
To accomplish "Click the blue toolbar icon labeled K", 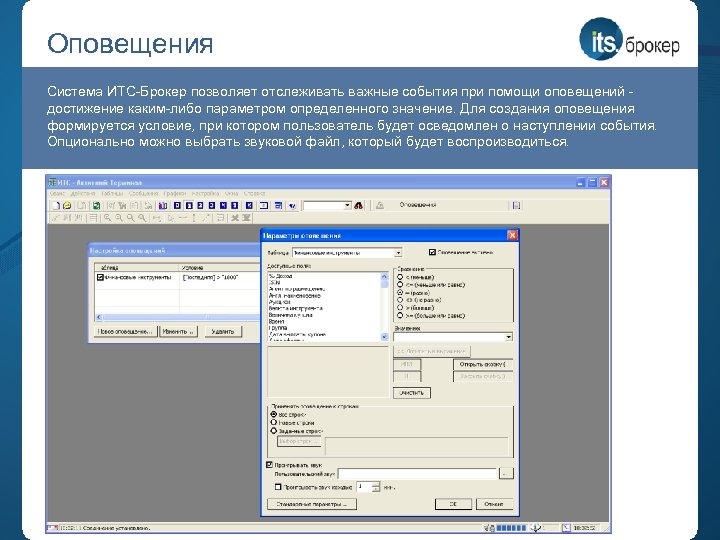I will click(x=249, y=206).
